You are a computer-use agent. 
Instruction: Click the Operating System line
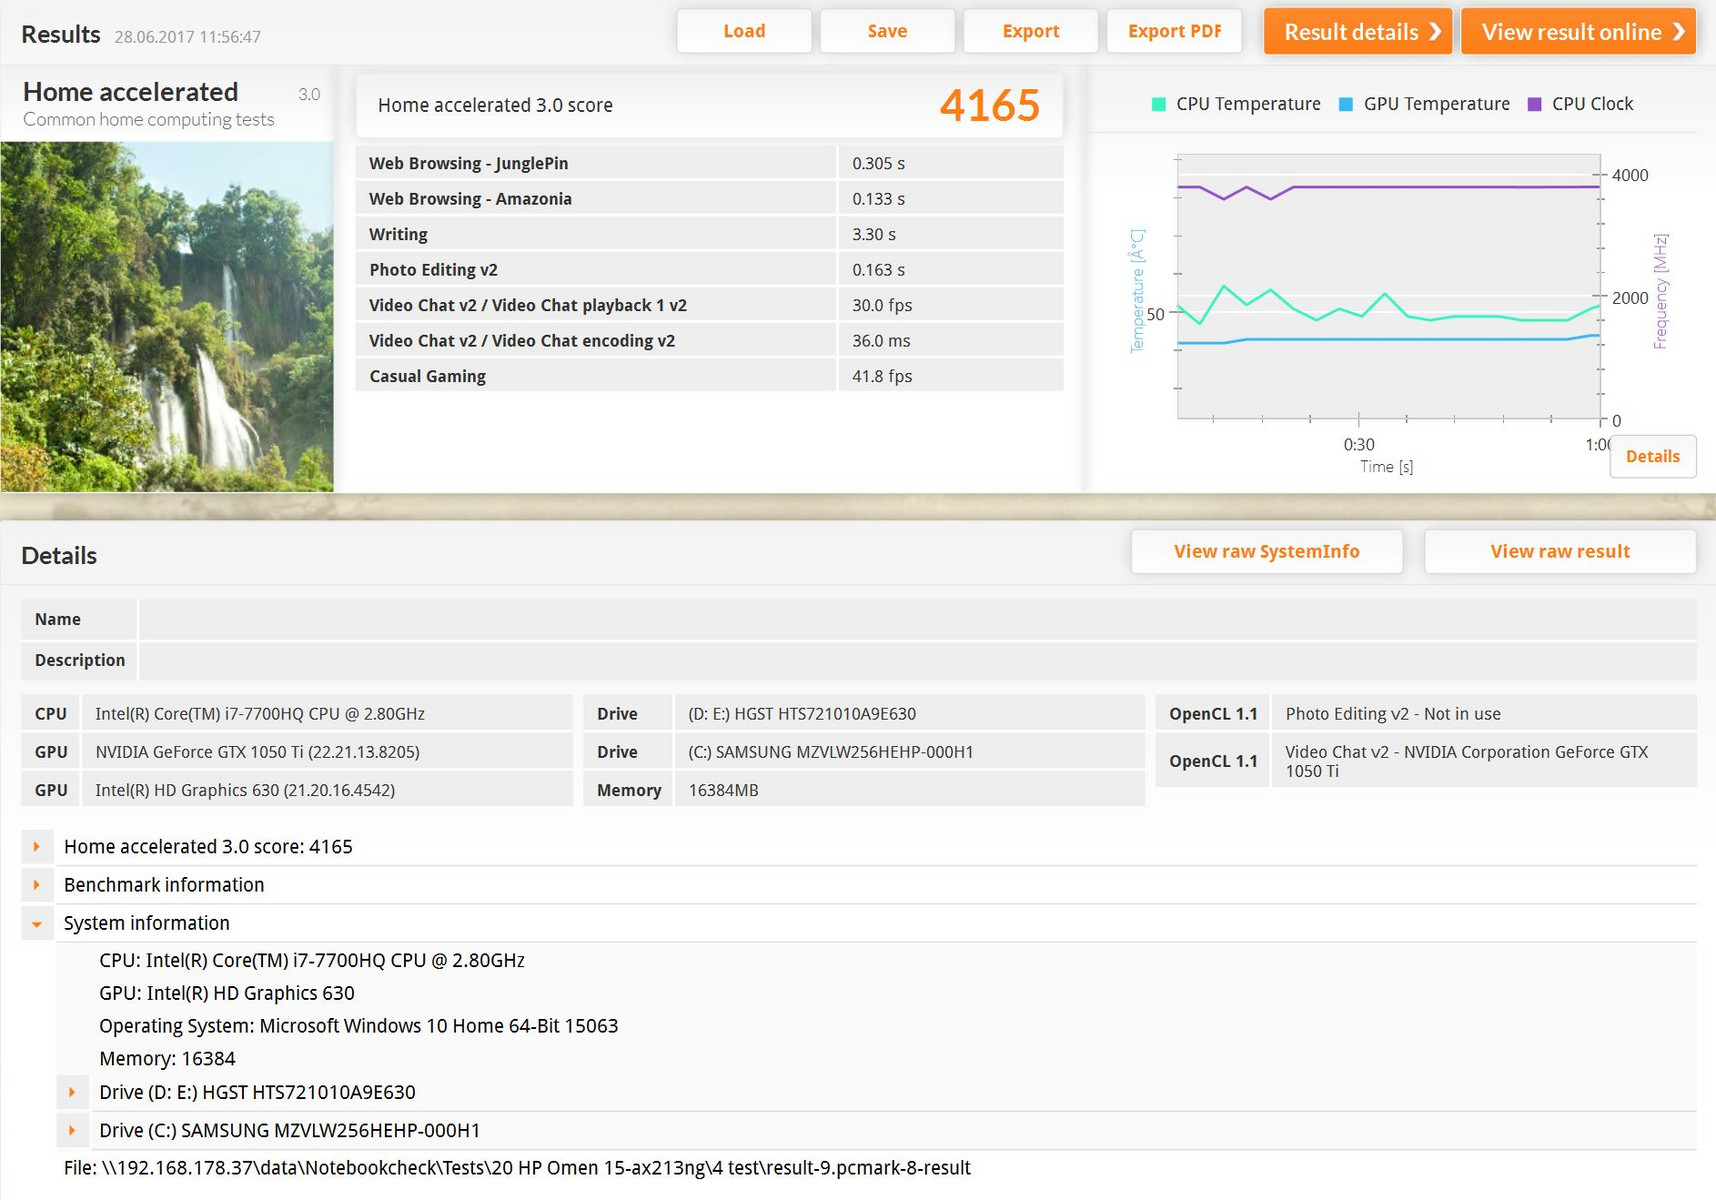coord(359,1026)
